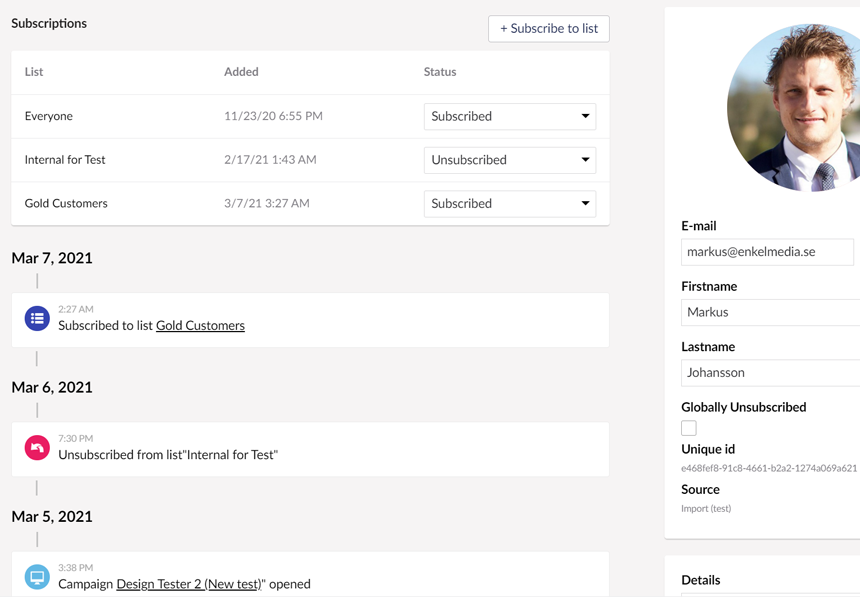Image resolution: width=860 pixels, height=600 pixels.
Task: Open the Internal for Test status dropdown
Action: click(510, 160)
